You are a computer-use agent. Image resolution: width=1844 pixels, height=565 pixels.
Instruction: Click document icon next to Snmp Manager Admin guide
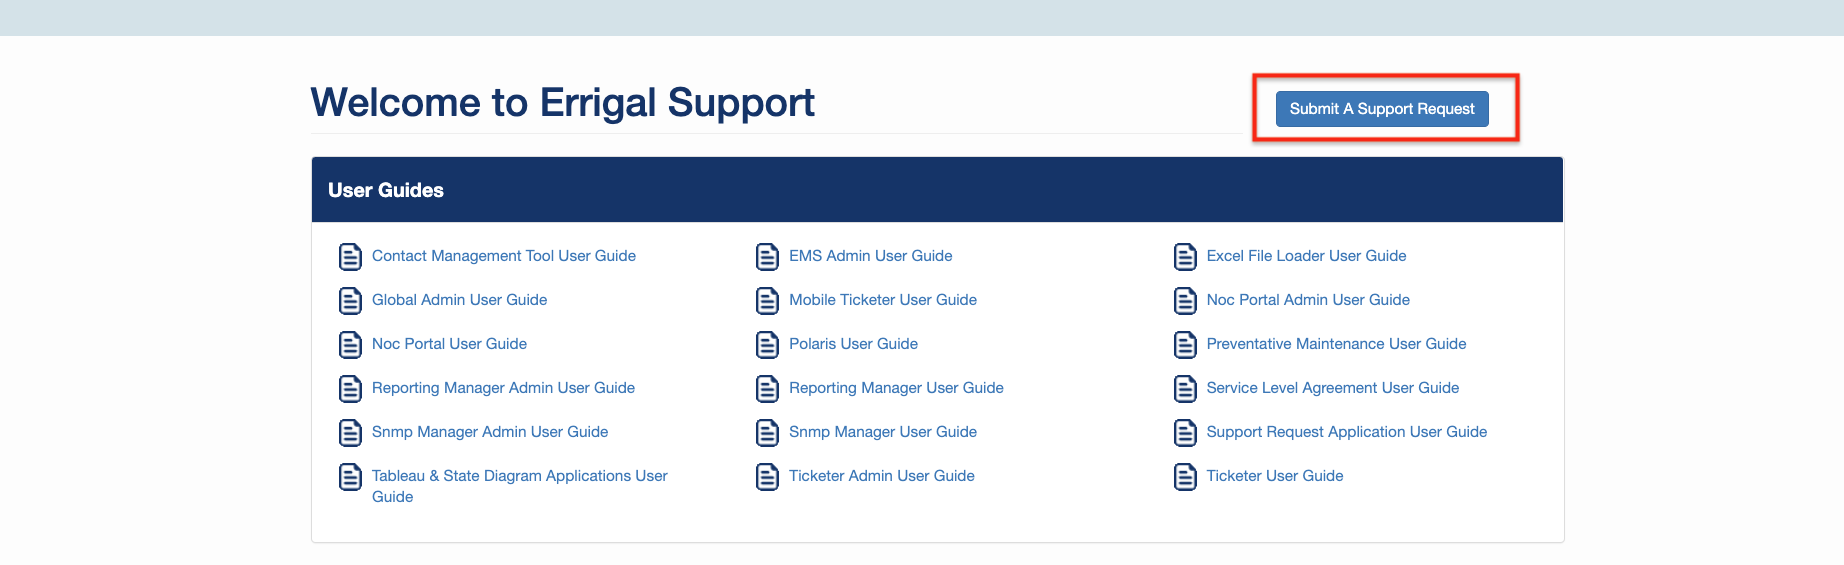(x=350, y=433)
